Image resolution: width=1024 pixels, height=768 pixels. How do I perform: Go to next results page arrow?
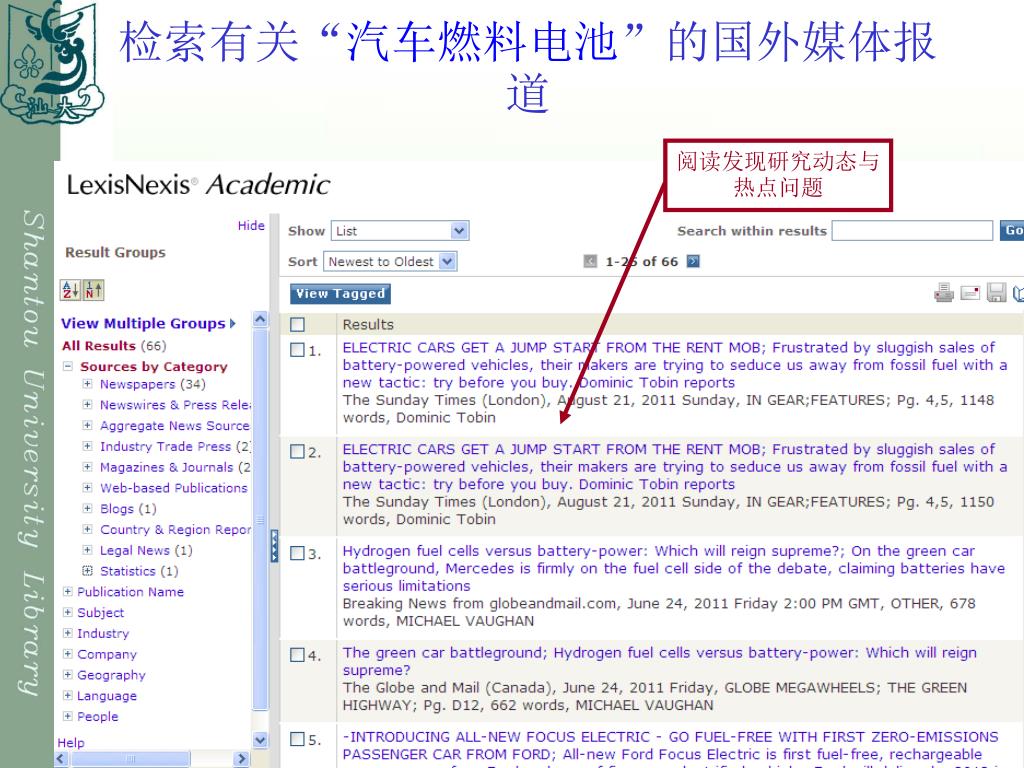click(x=694, y=262)
